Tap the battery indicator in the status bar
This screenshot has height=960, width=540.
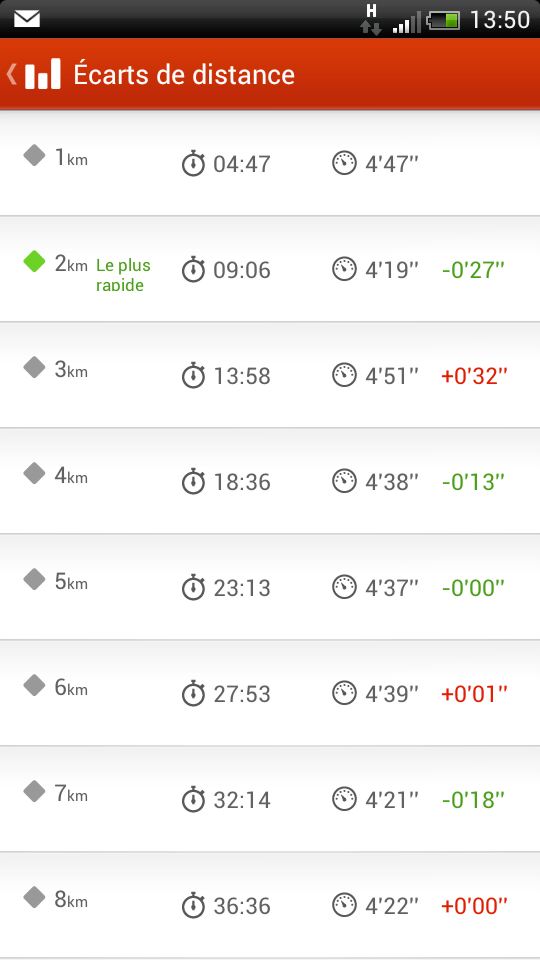443,21
